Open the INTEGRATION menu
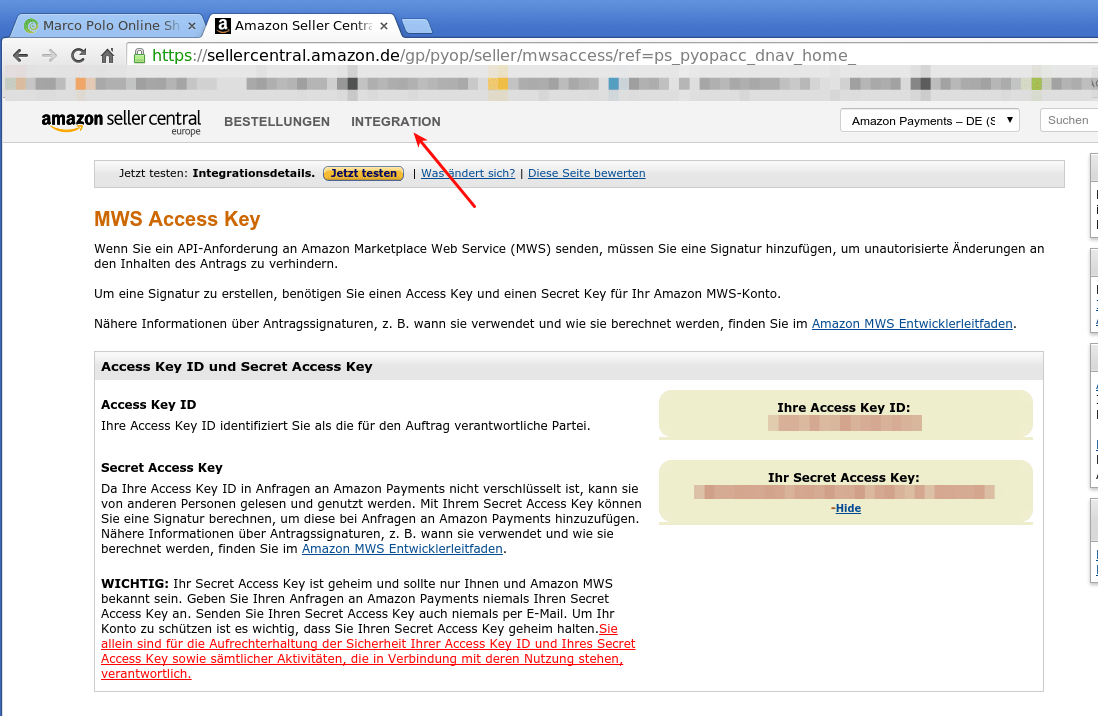The image size is (1098, 716). click(x=395, y=122)
